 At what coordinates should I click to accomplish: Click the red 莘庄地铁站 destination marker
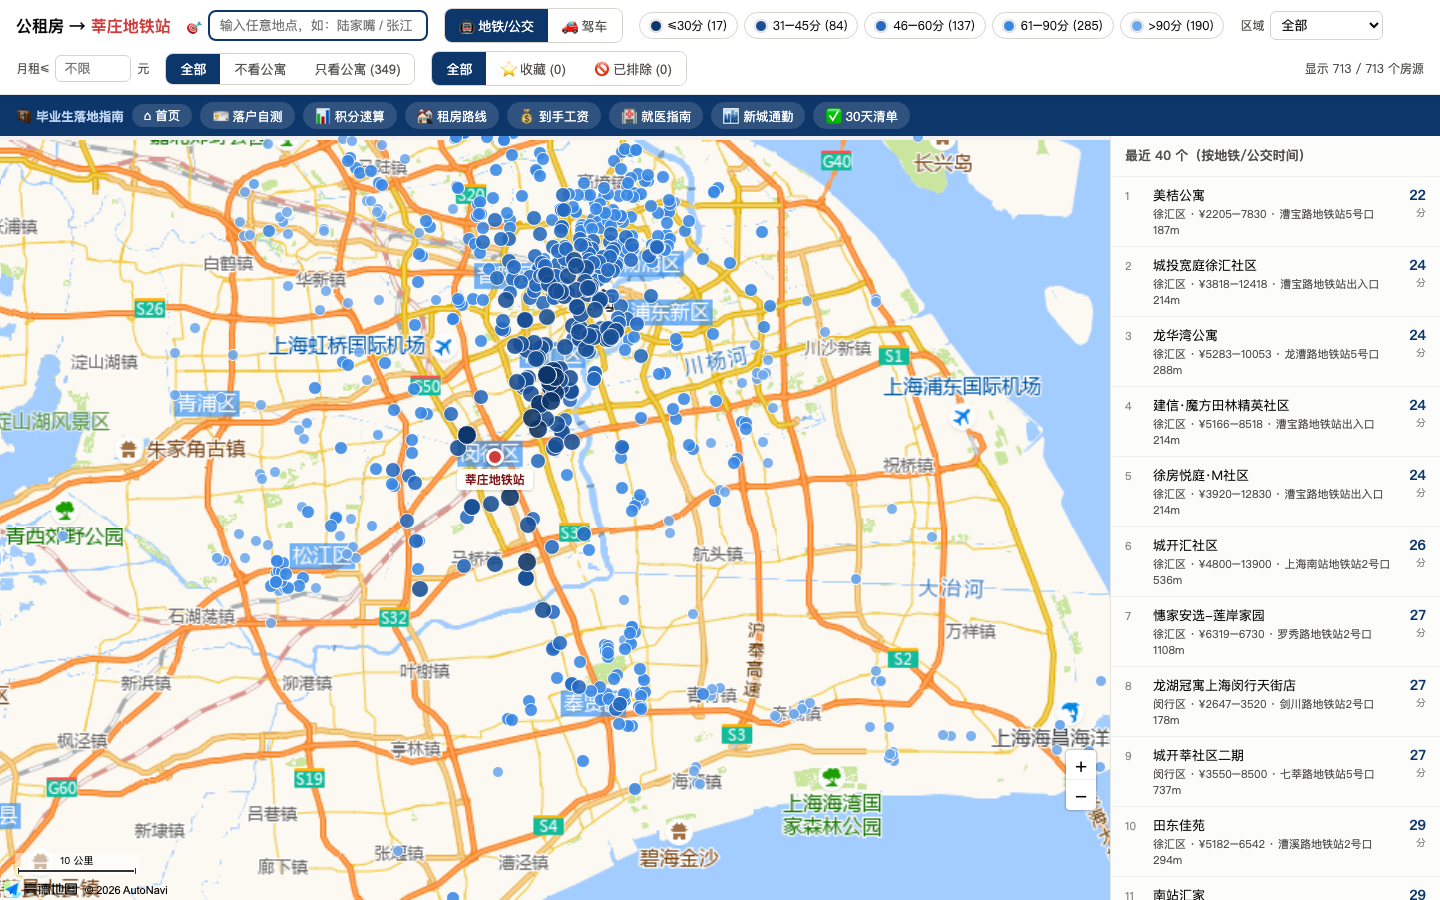(494, 457)
